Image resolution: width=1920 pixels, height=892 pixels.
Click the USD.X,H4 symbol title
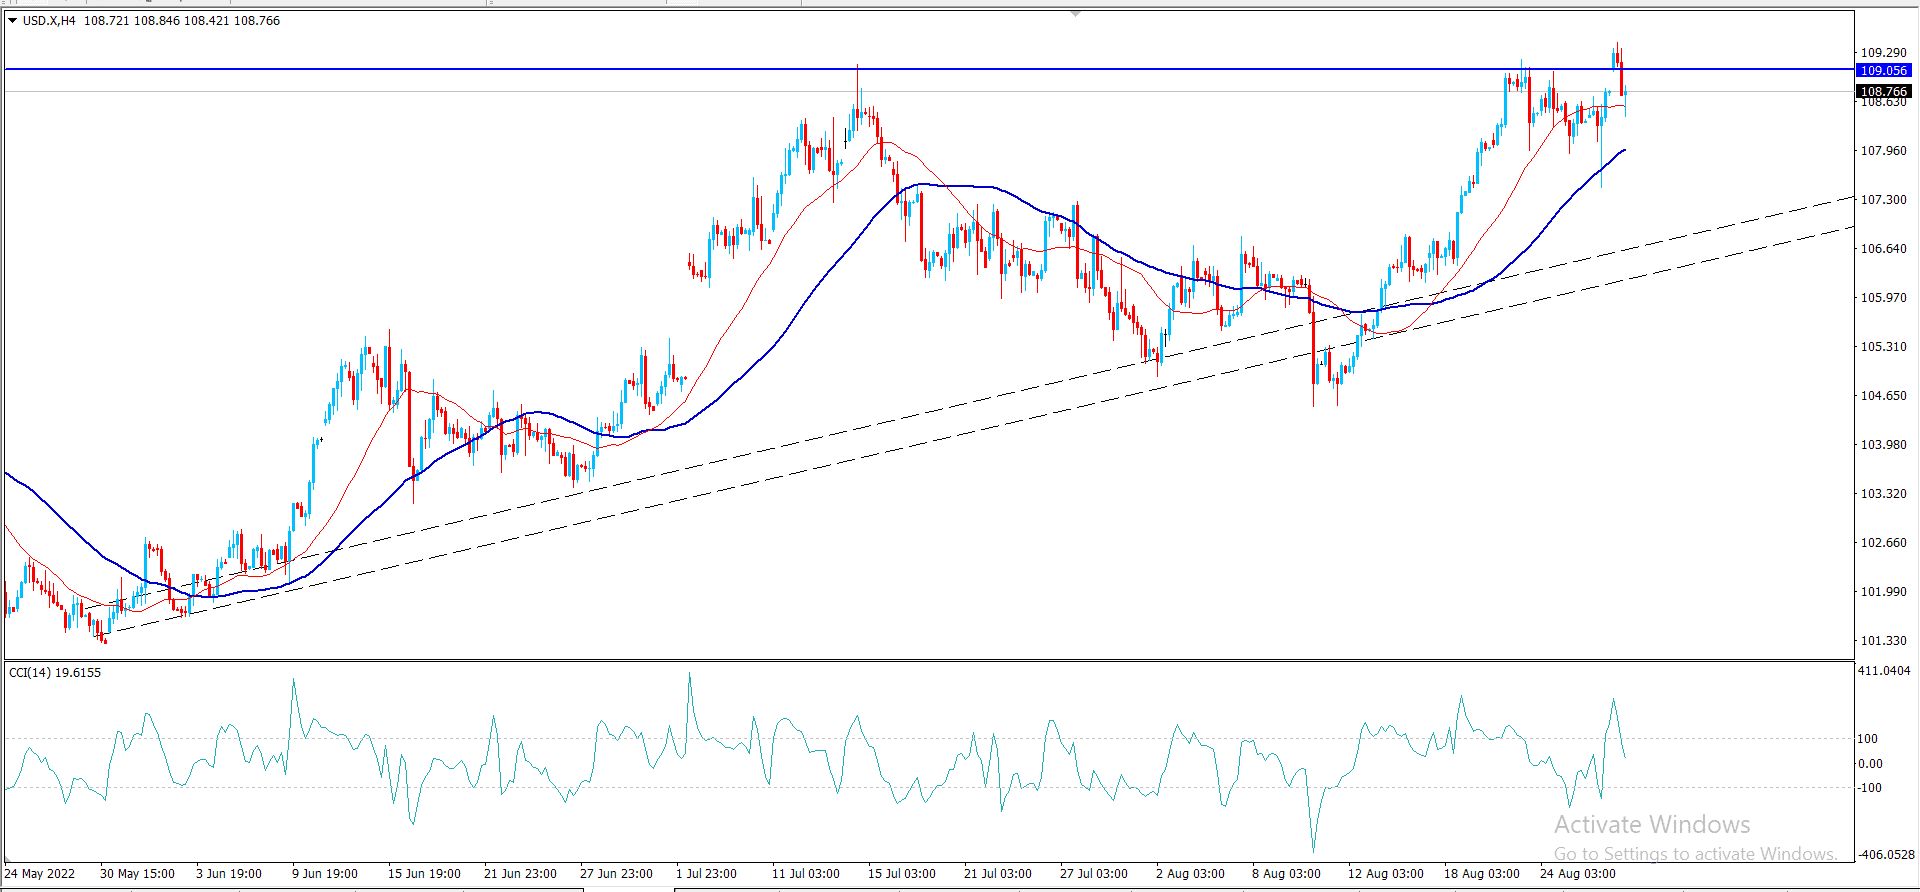click(x=49, y=20)
